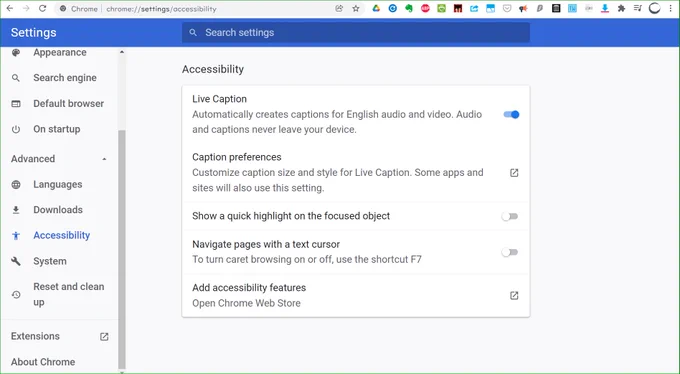Open Appearance settings
680x374 pixels.
point(60,52)
